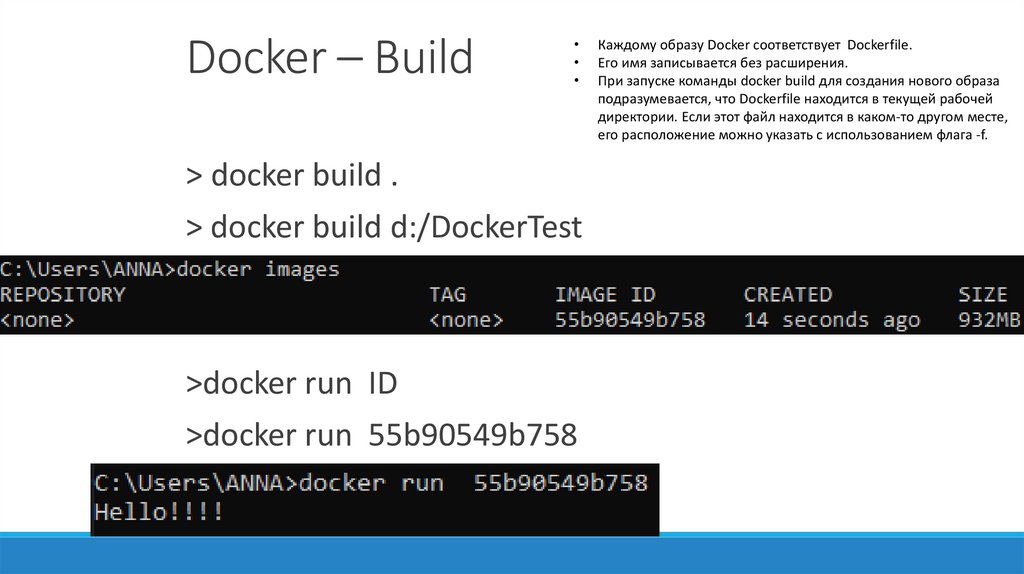
Task: Click the ">docker run ID" text
Action: (x=291, y=383)
